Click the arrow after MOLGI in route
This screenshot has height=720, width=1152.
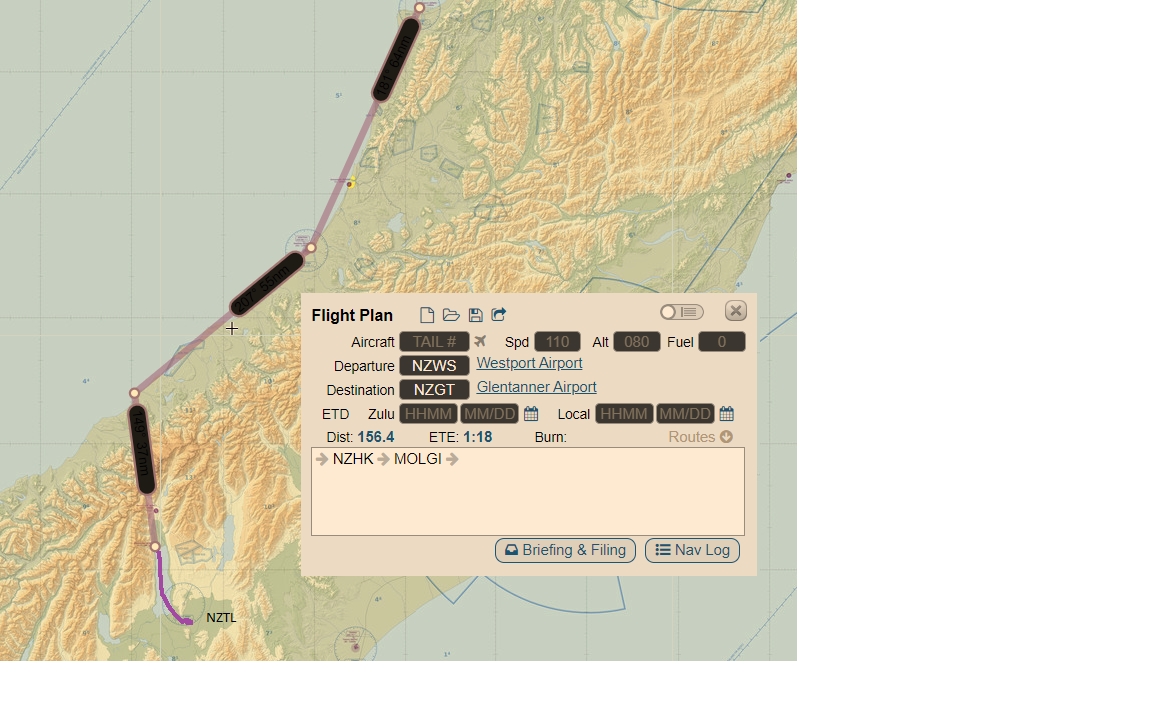452,459
